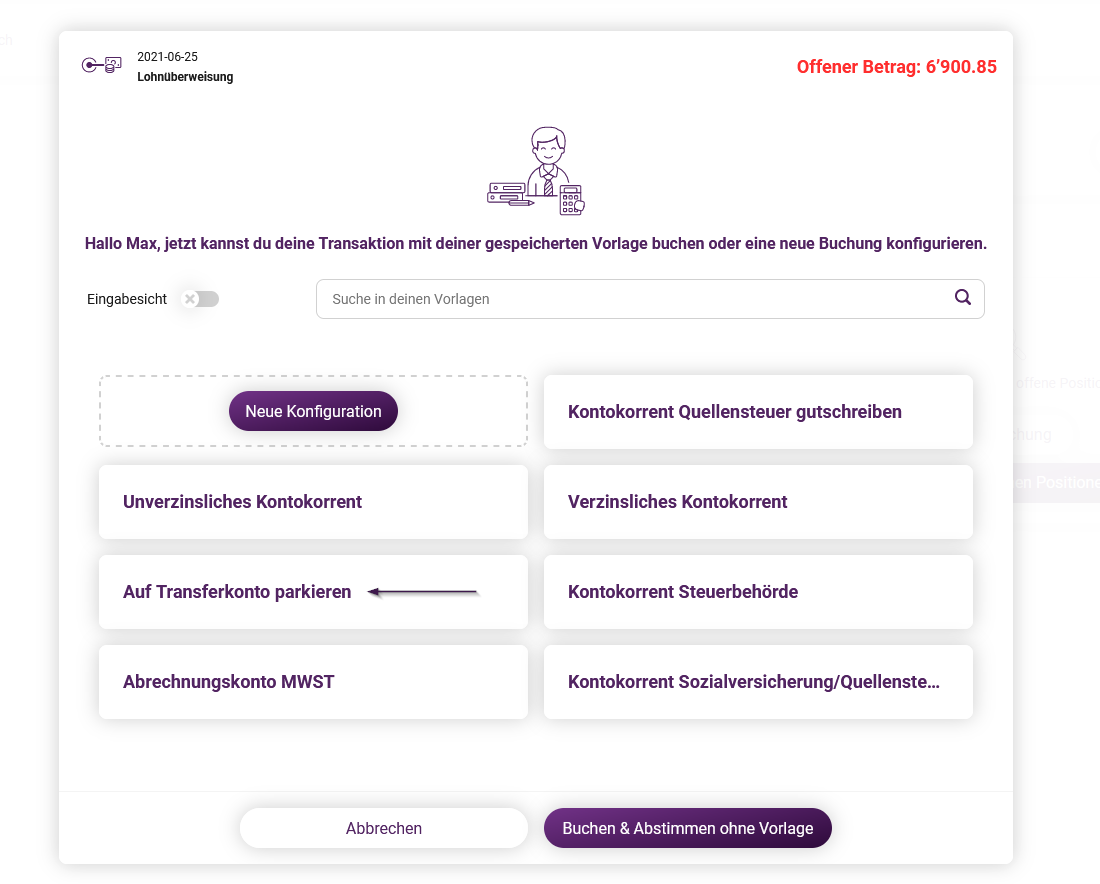
Task: Click the Lohnüberweisung transaction title
Action: pyautogui.click(x=185, y=76)
